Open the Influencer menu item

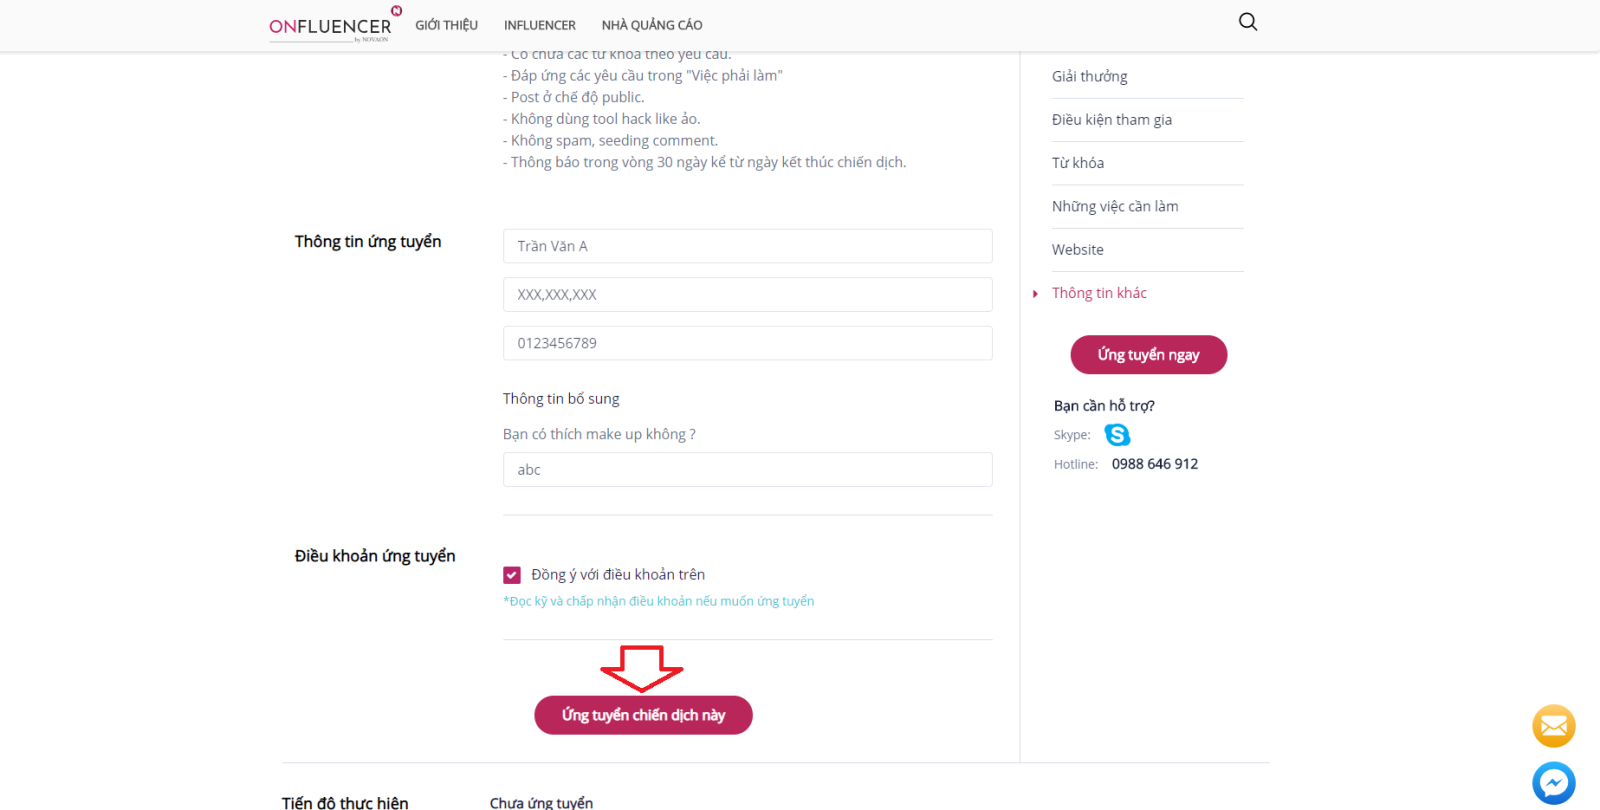(540, 25)
